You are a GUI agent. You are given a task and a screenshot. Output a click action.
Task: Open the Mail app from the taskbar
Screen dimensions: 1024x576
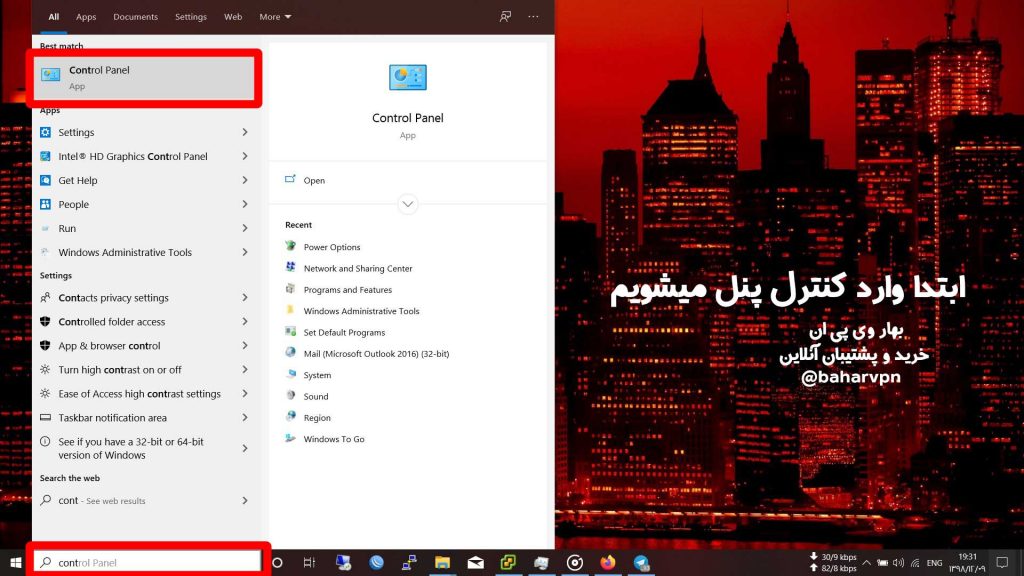click(475, 563)
